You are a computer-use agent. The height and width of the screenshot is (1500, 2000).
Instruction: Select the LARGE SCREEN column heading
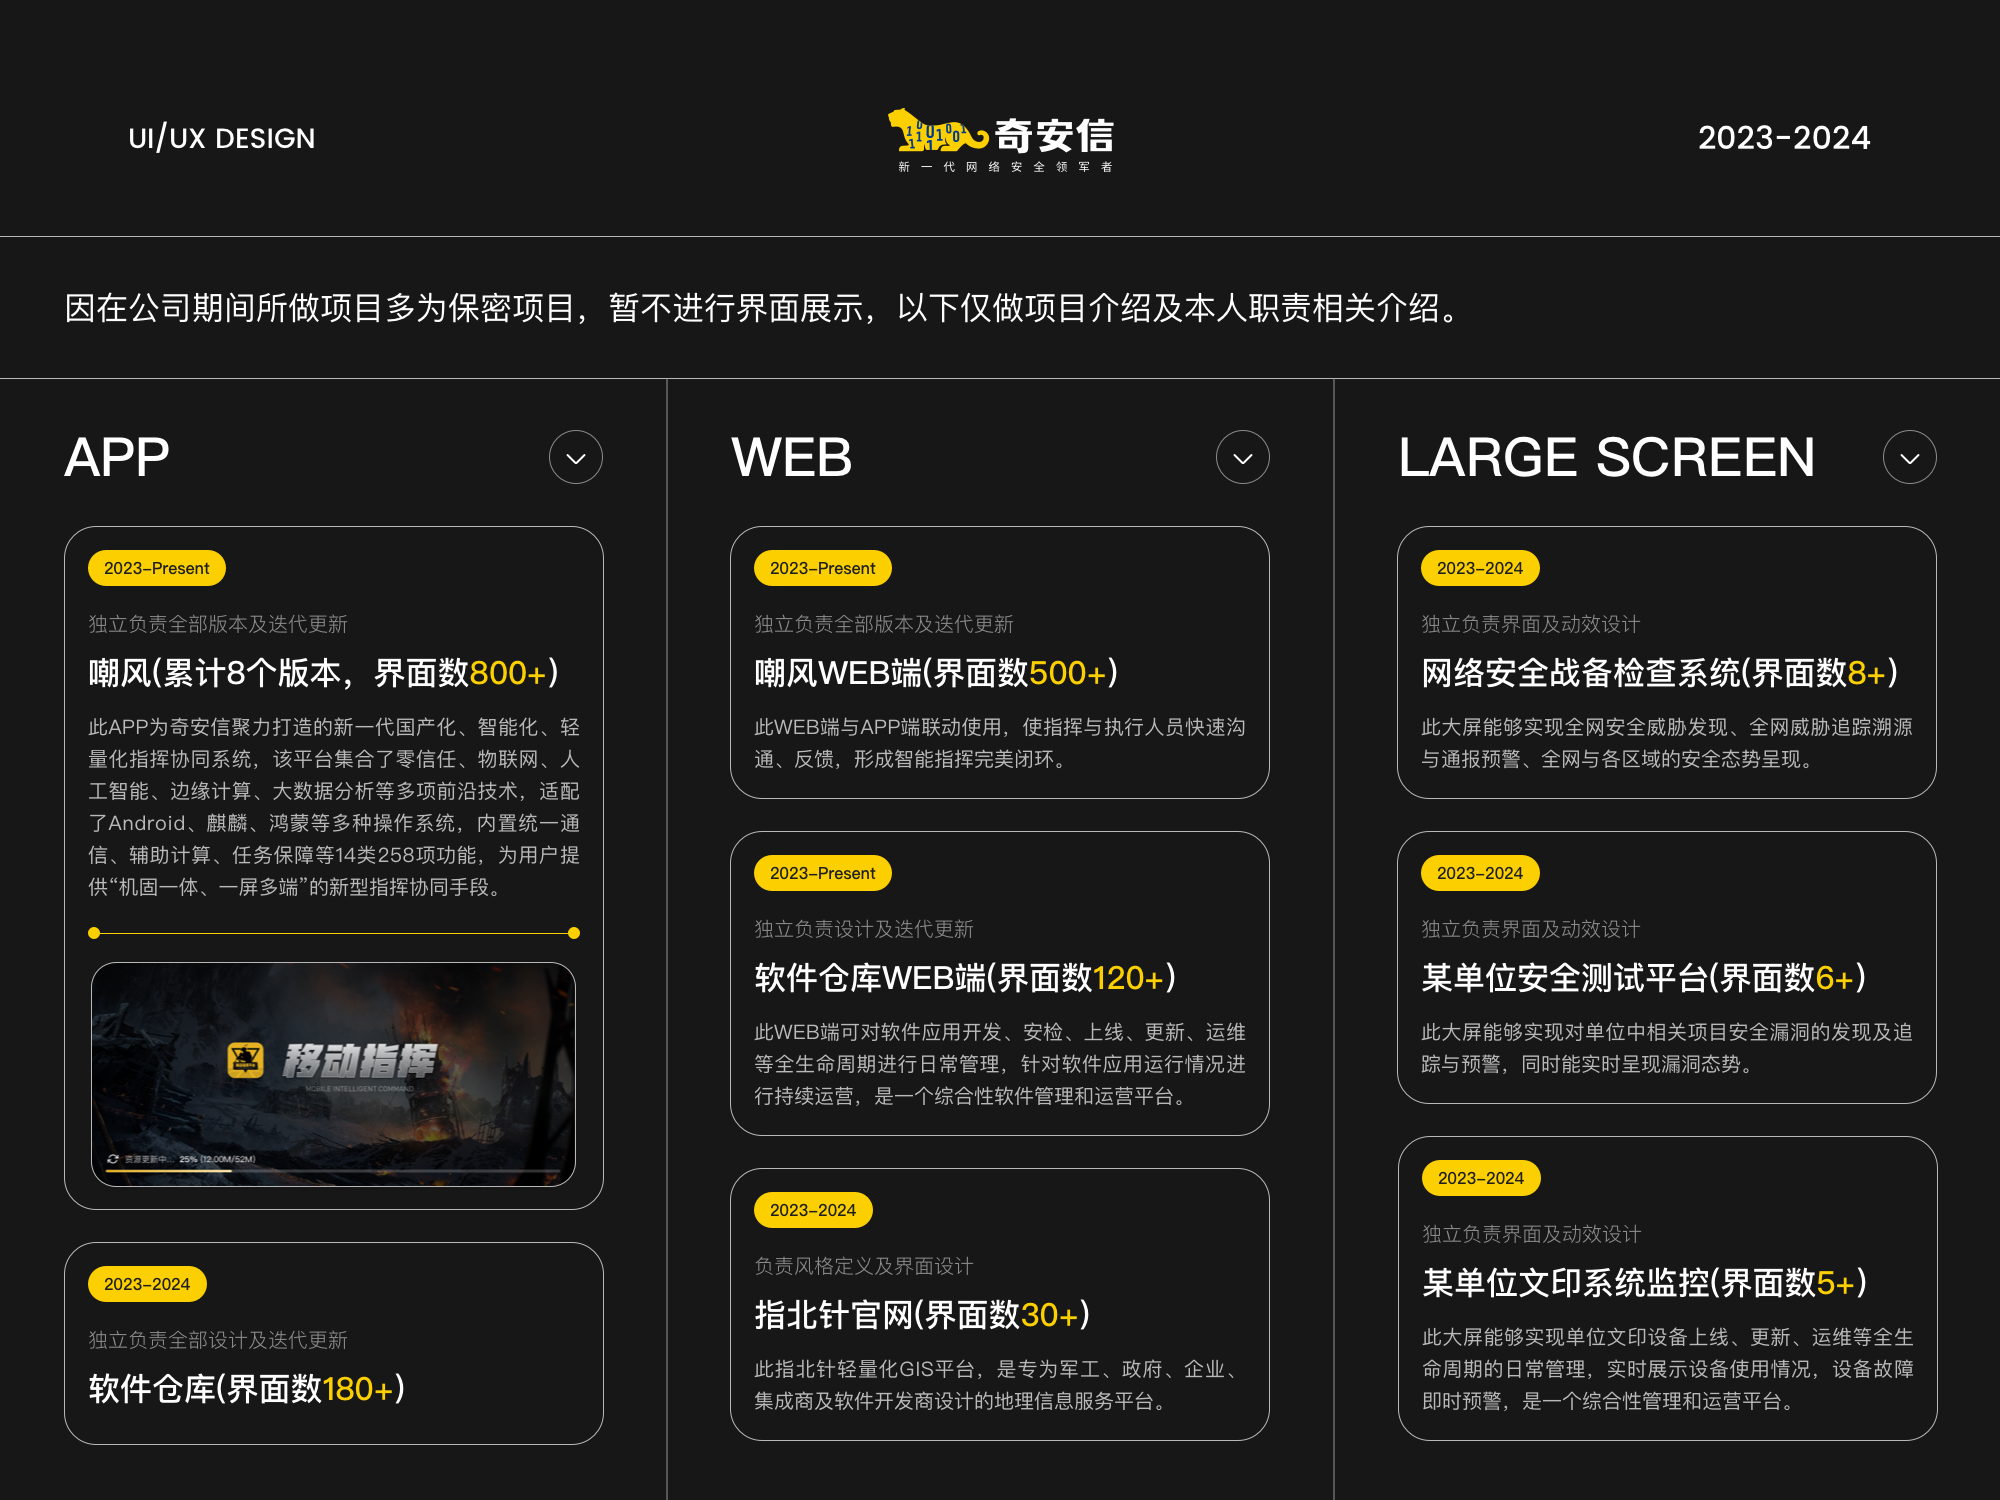click(x=1606, y=458)
